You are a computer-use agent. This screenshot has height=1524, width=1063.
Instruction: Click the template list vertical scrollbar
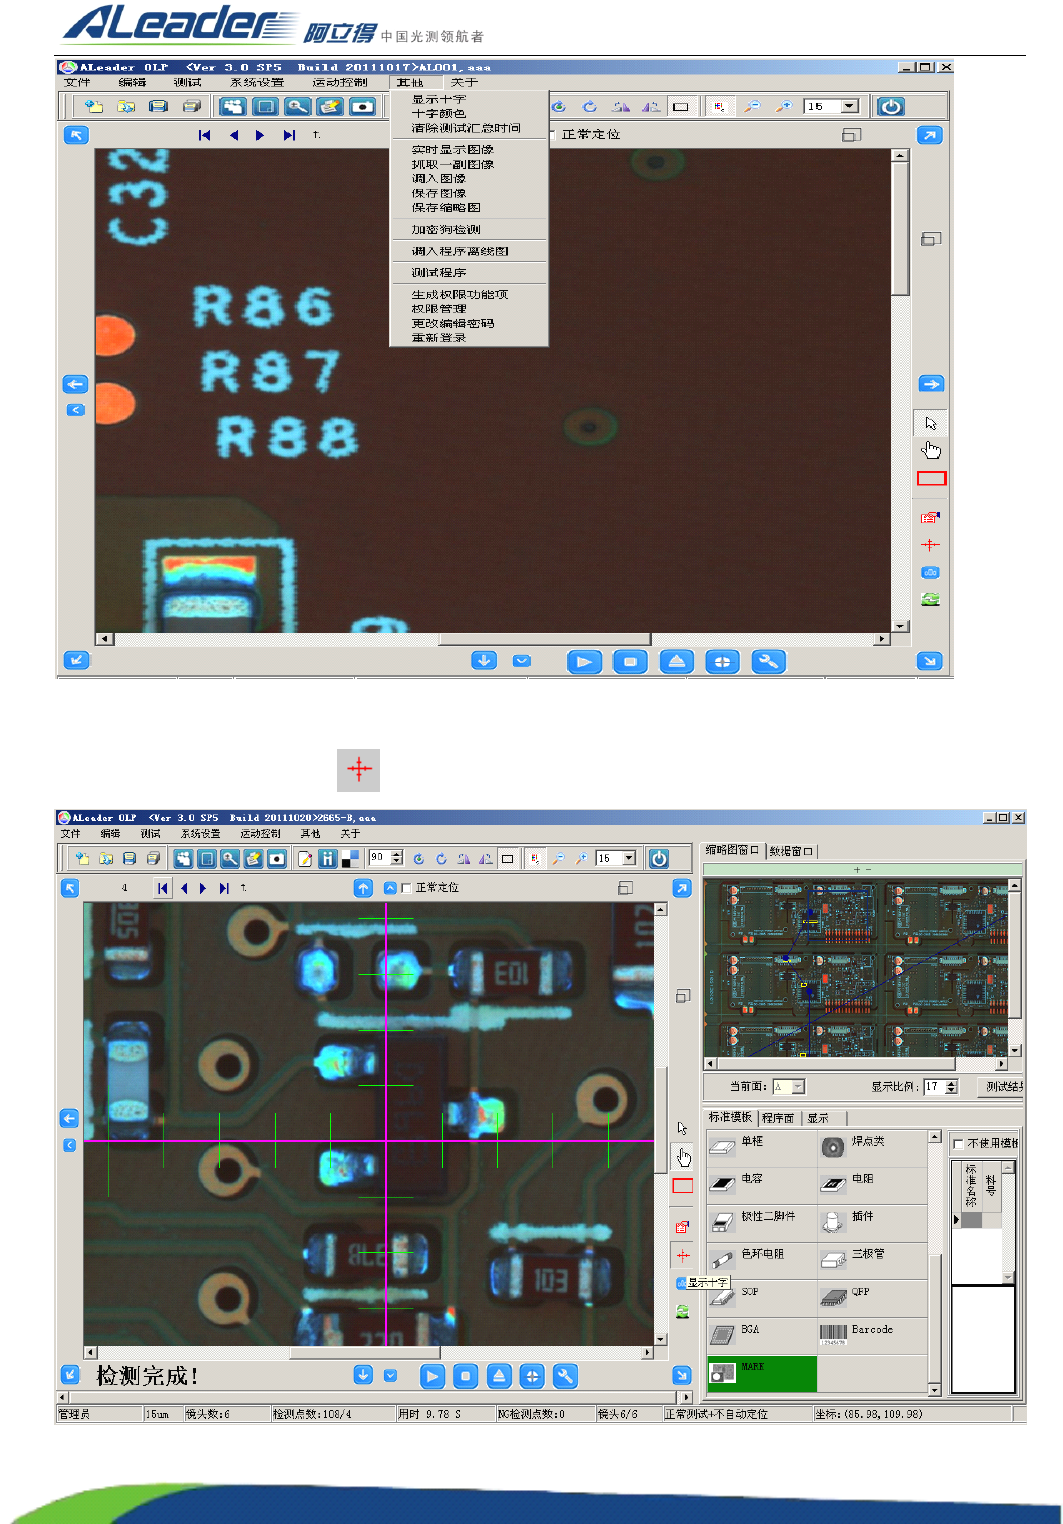click(x=935, y=1263)
